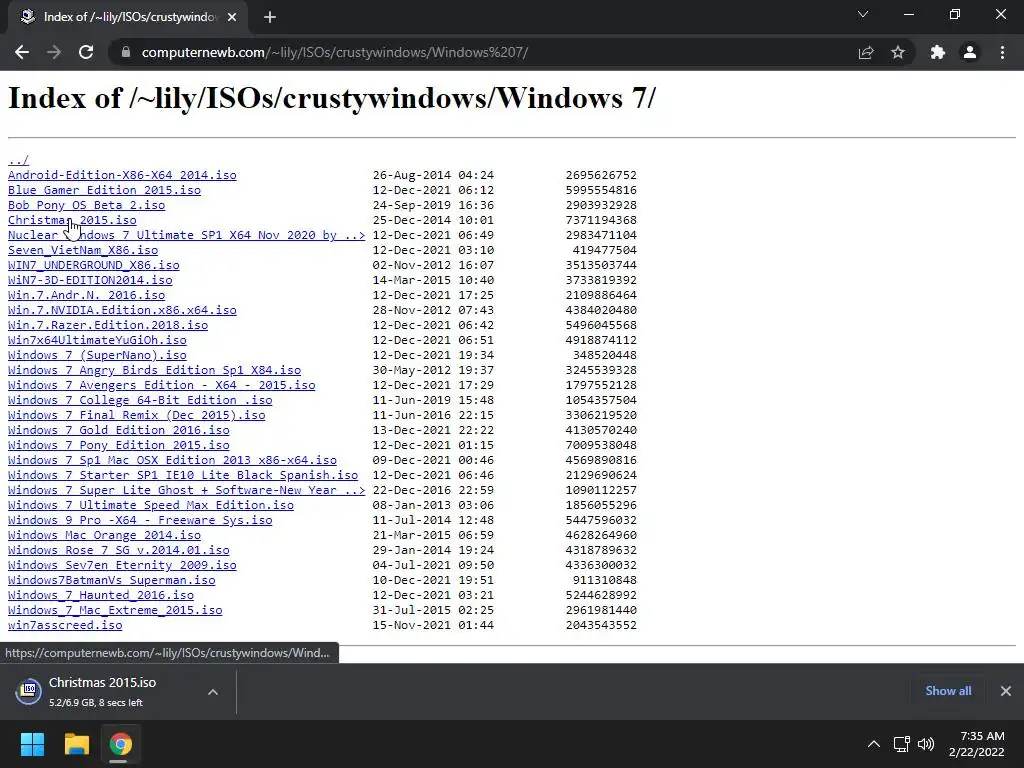Share this page using the share icon
The height and width of the screenshot is (768, 1024).
pyautogui.click(x=866, y=52)
